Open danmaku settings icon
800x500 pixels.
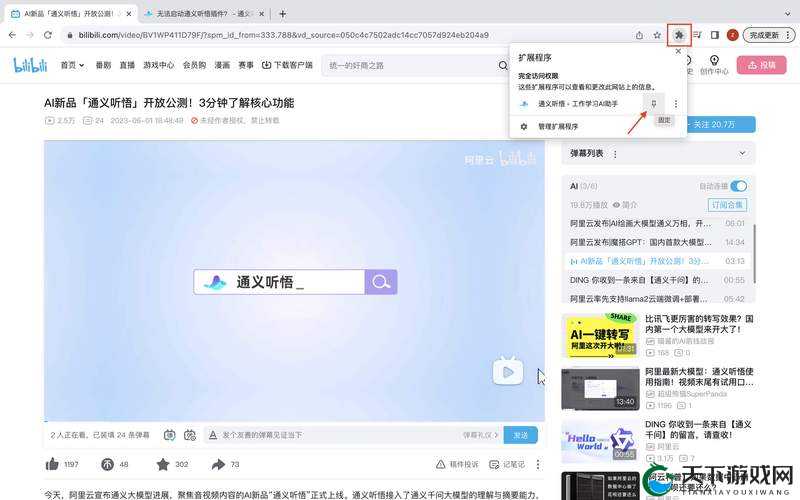[x=190, y=435]
